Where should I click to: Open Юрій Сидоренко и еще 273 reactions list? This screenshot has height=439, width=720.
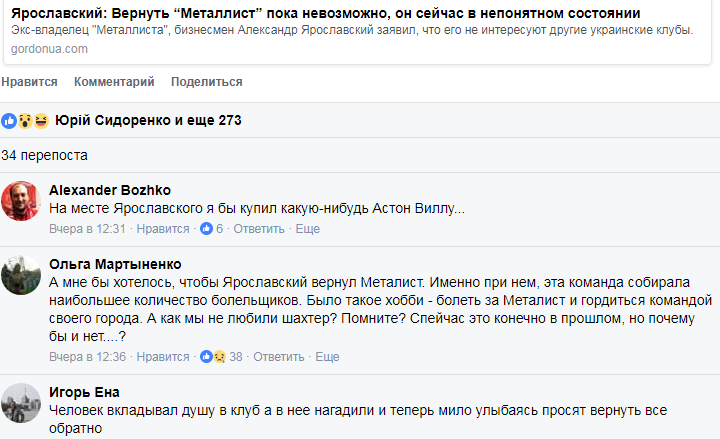tap(148, 120)
